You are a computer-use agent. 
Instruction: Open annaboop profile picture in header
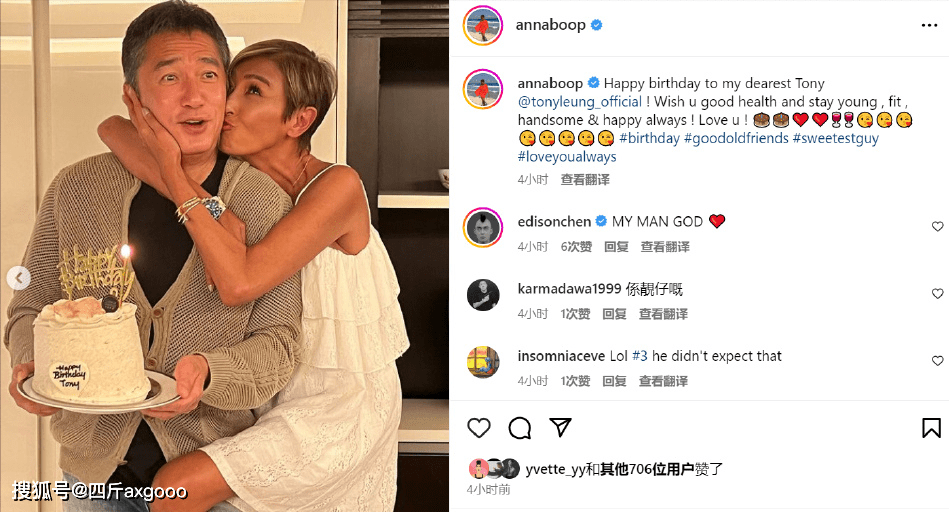pyautogui.click(x=483, y=25)
